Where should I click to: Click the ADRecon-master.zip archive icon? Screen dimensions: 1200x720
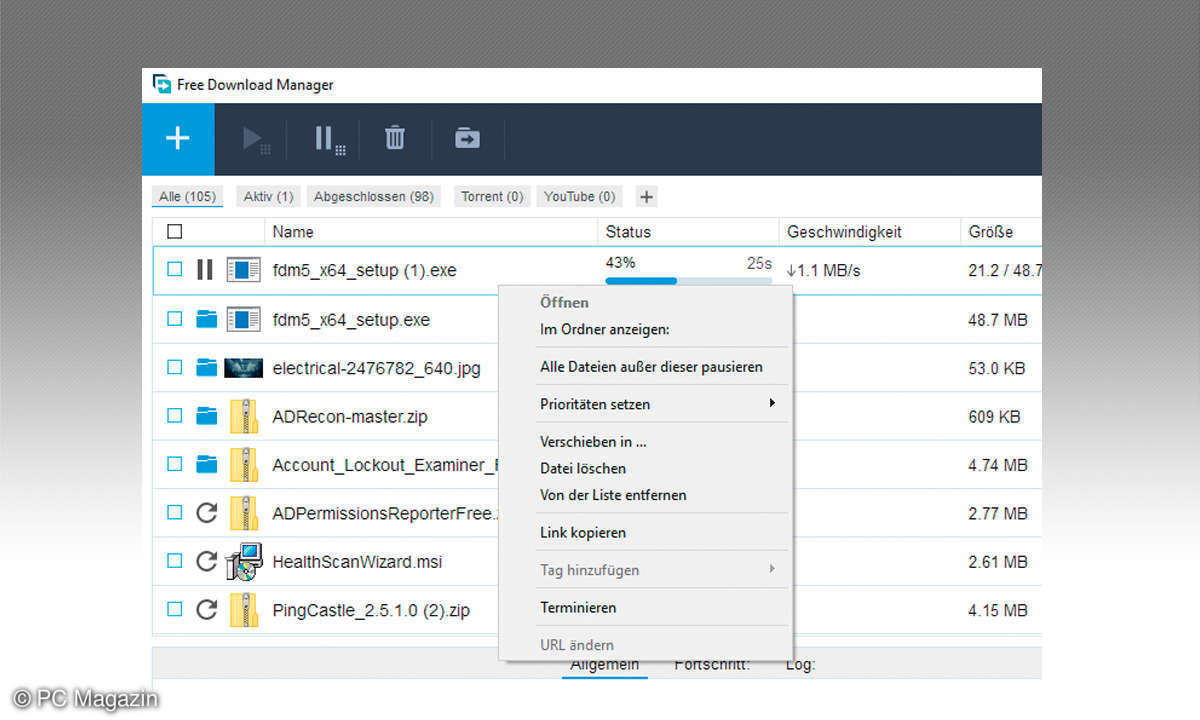[x=243, y=416]
